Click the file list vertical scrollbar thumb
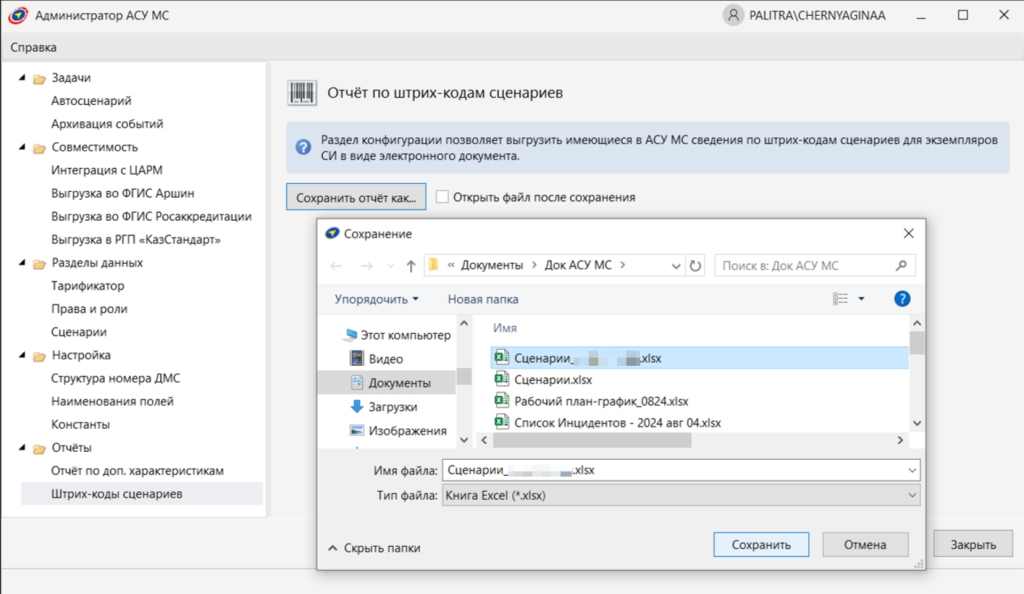 pos(917,343)
